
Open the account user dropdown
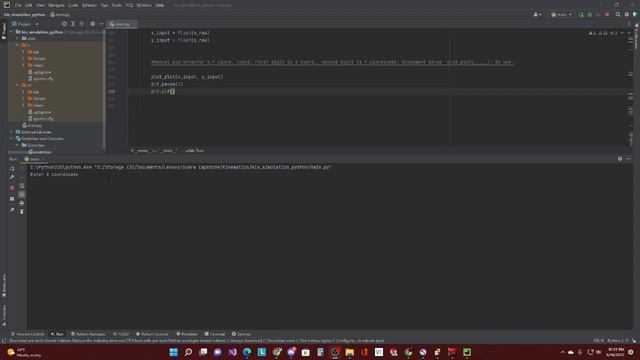537,15
